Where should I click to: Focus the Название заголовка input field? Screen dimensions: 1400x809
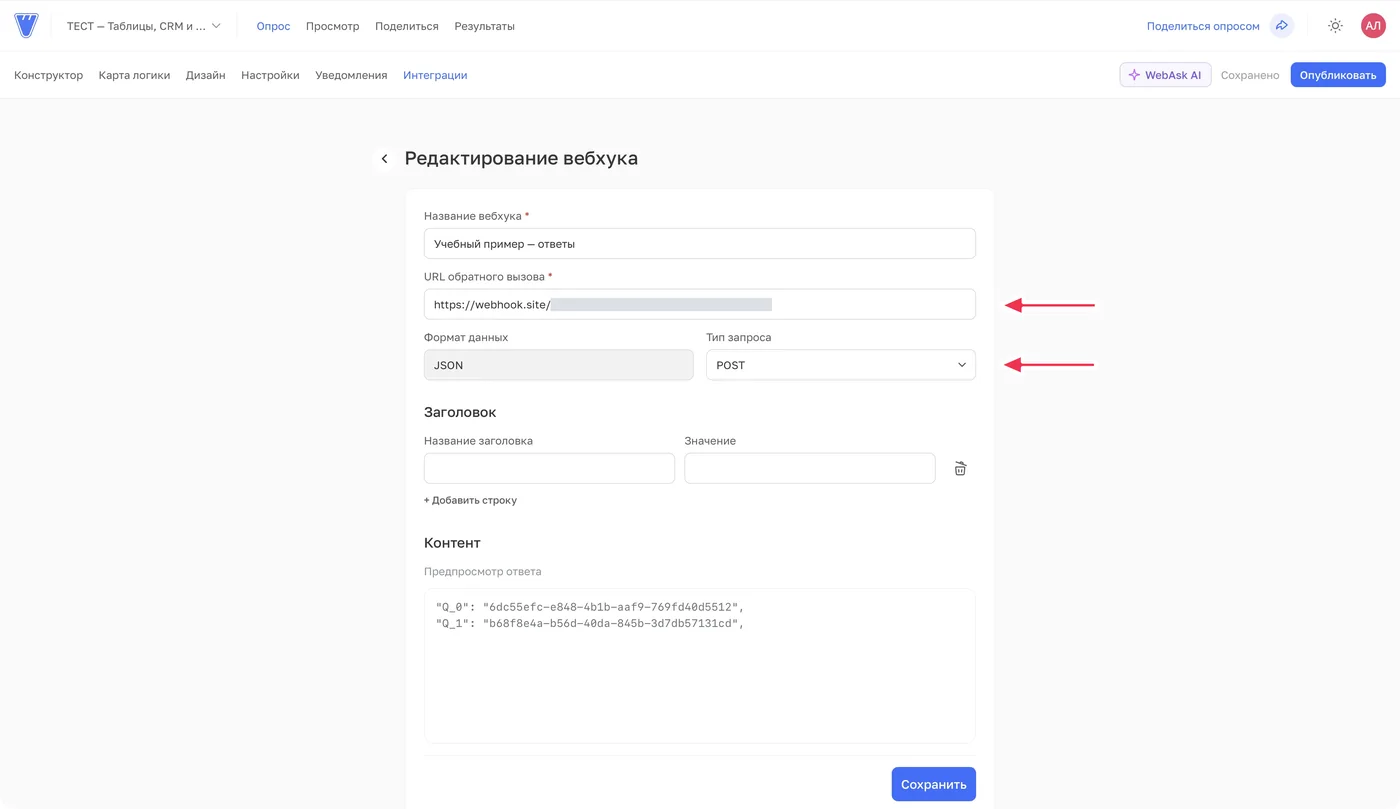tap(549, 468)
